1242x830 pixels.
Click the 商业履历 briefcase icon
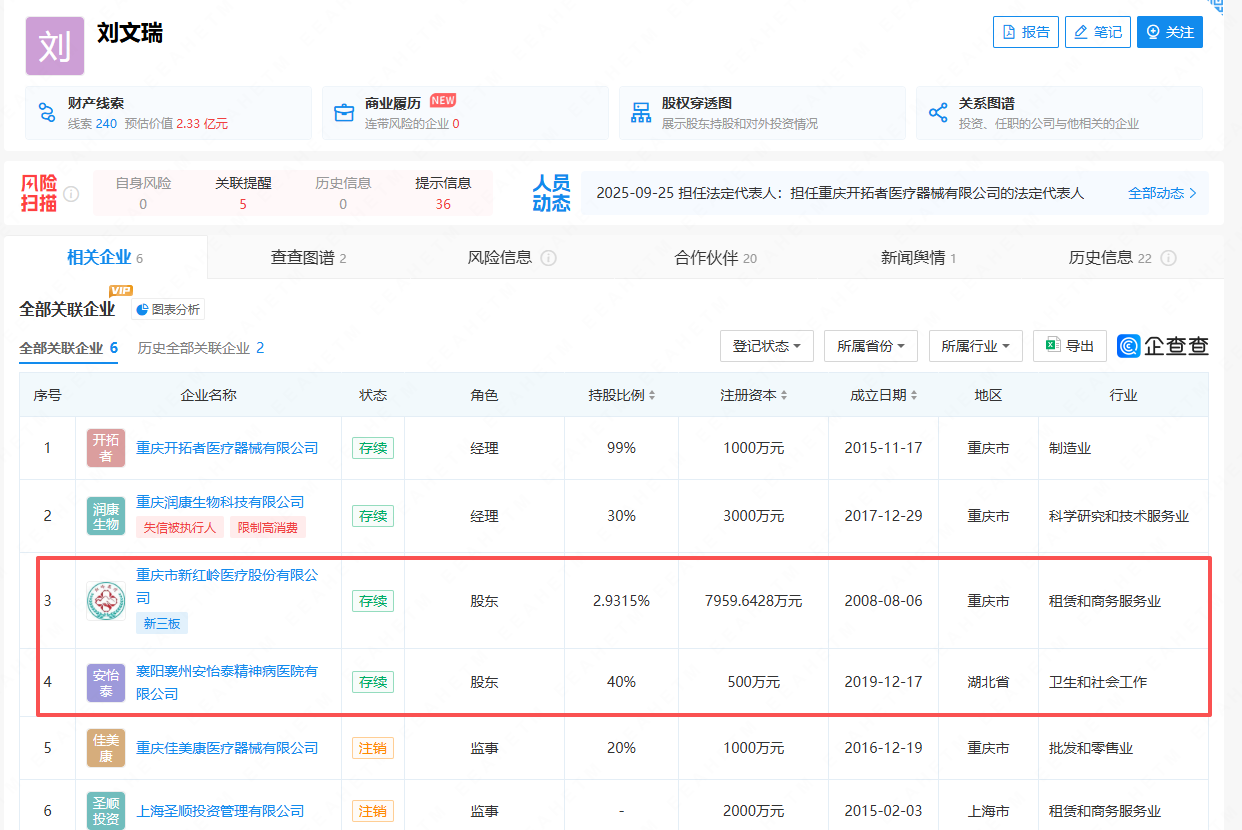tap(344, 112)
